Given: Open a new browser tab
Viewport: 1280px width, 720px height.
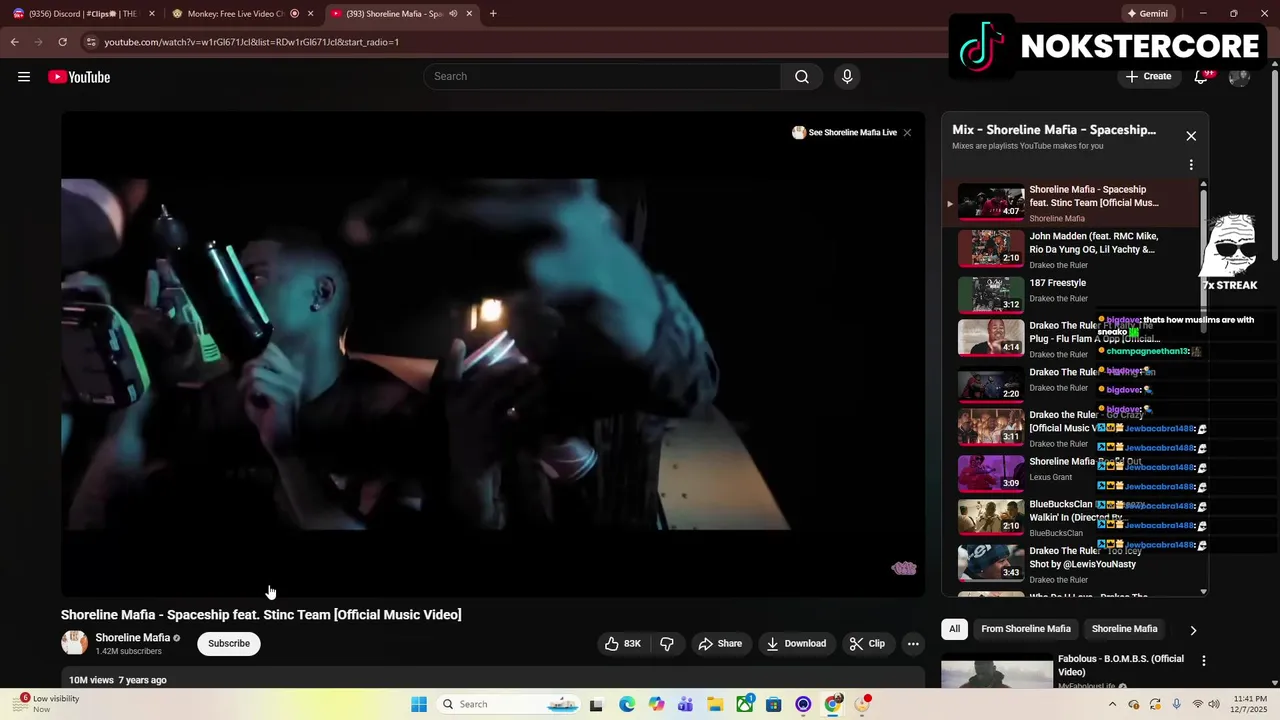Looking at the screenshot, I should (x=493, y=14).
